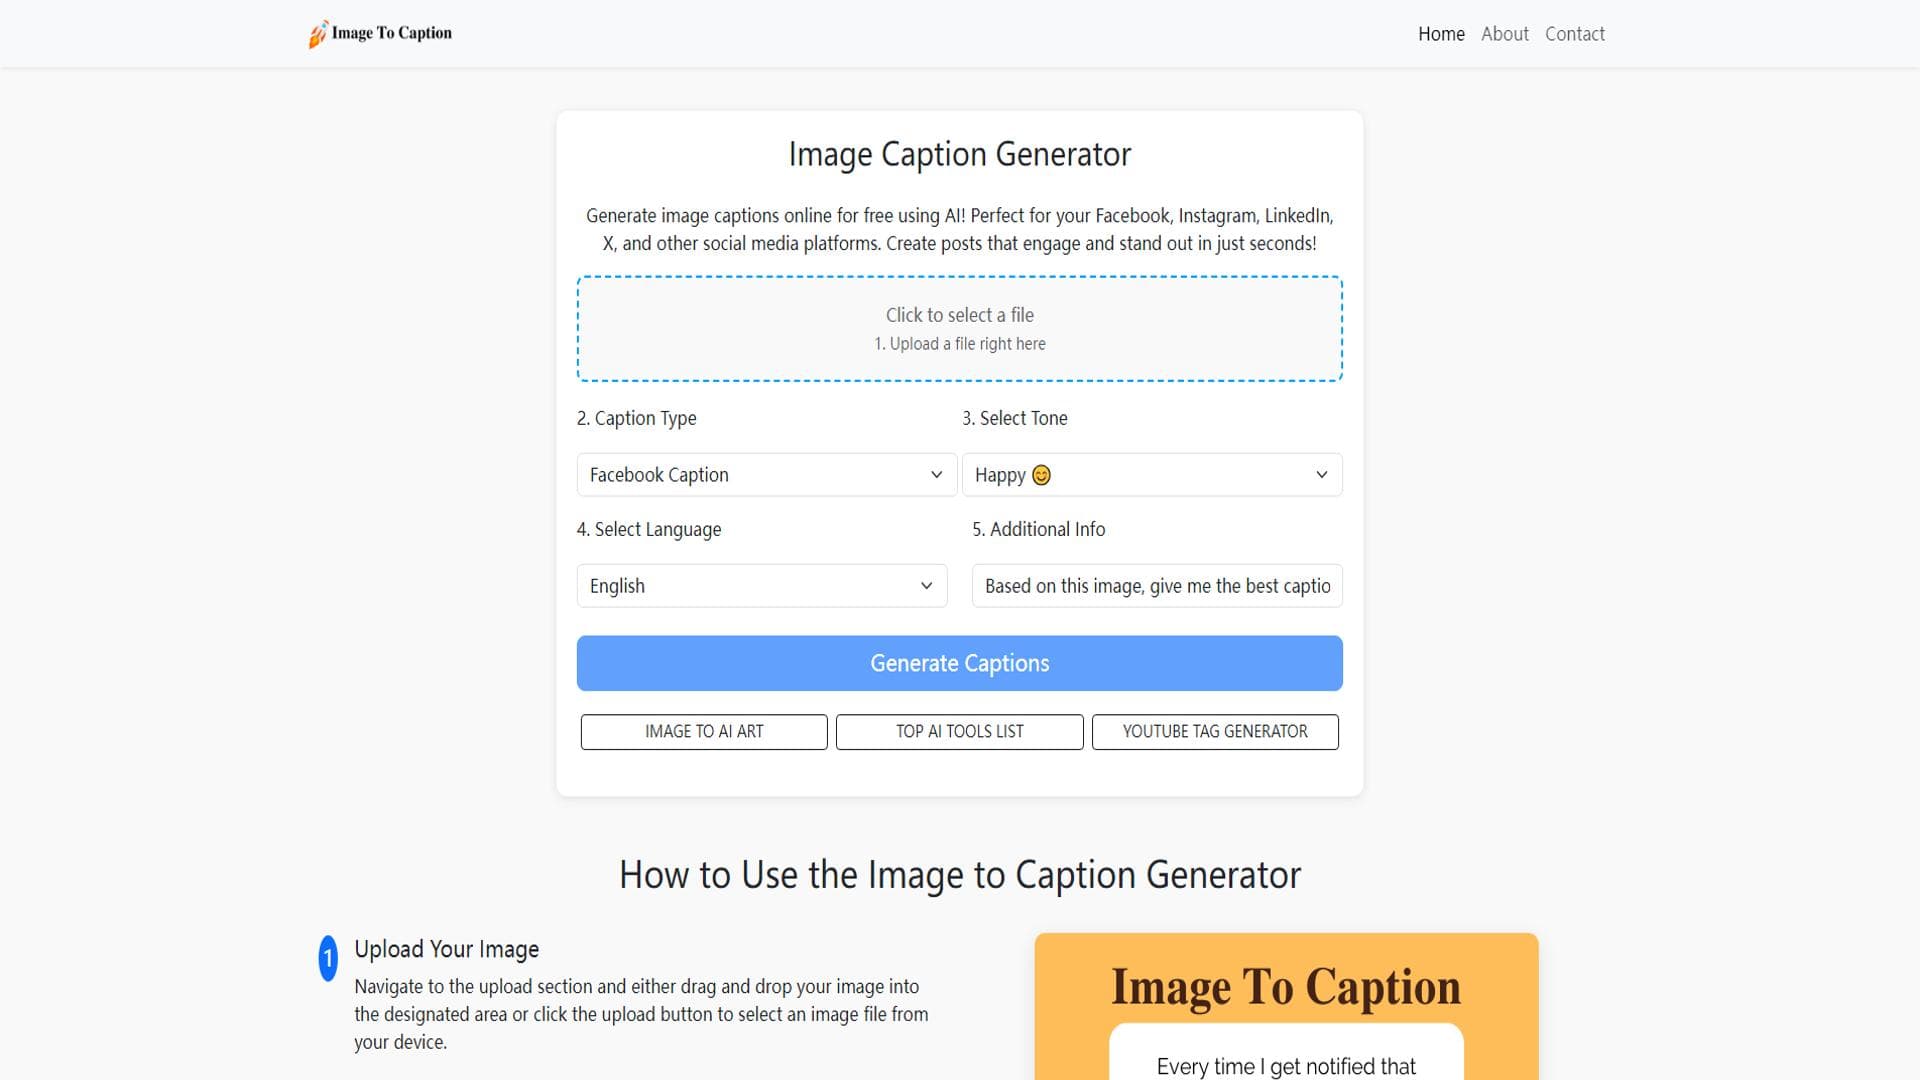The width and height of the screenshot is (1920, 1080).
Task: Click the Generate Captions button
Action: 959,663
